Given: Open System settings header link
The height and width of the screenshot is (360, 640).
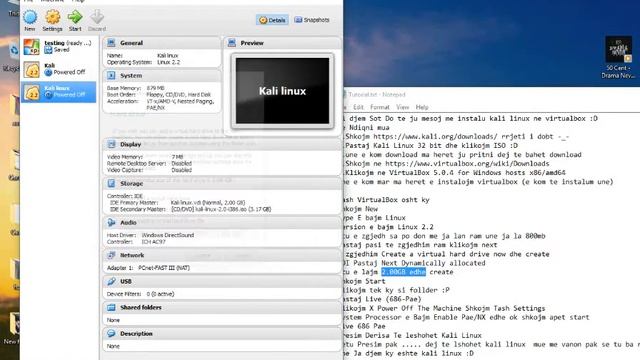Looking at the screenshot, I should coord(131,76).
